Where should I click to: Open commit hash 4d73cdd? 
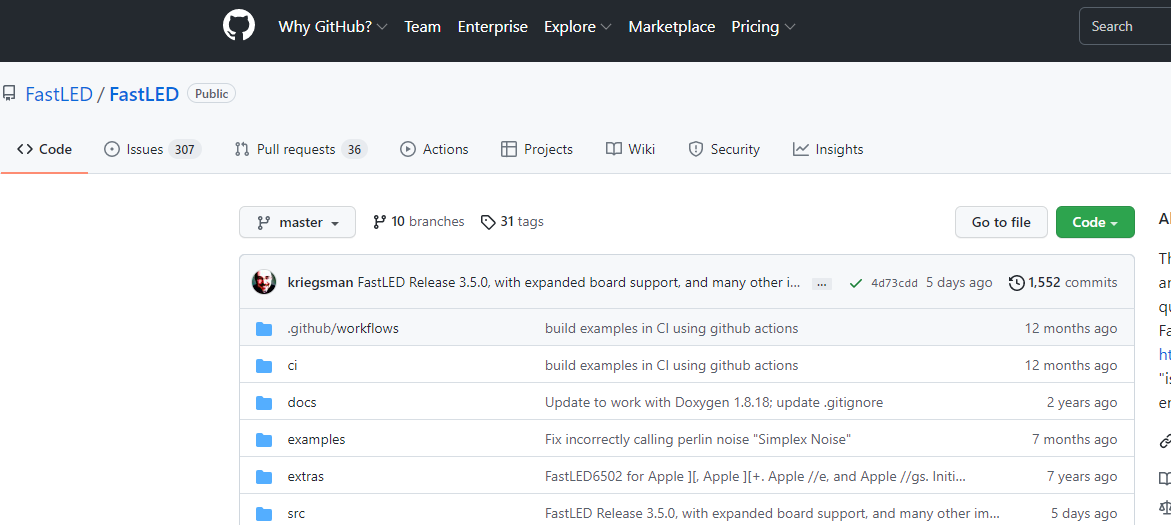pyautogui.click(x=895, y=283)
